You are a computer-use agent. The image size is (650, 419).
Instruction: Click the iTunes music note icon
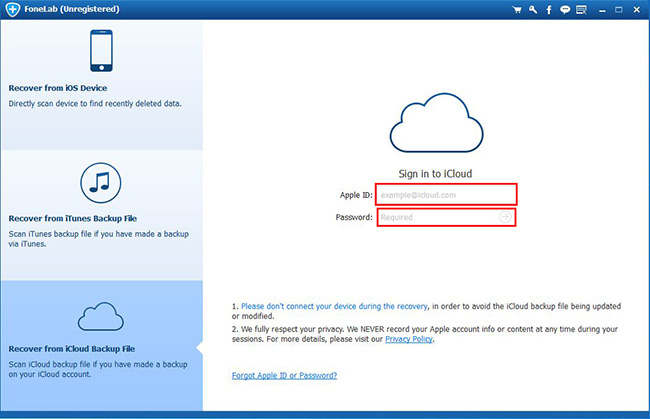101,183
